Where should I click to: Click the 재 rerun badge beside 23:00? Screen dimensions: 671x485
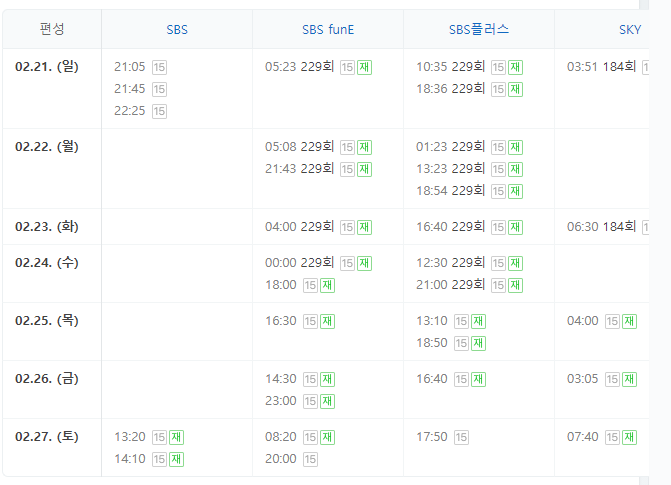[x=327, y=401]
